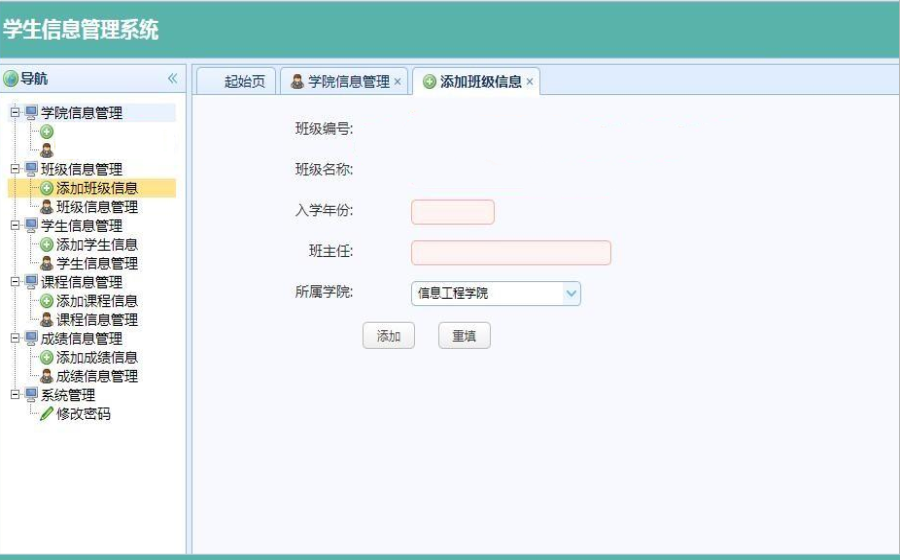Open 修改密码 in the tree
Screen dimensions: 900x560
[83, 414]
